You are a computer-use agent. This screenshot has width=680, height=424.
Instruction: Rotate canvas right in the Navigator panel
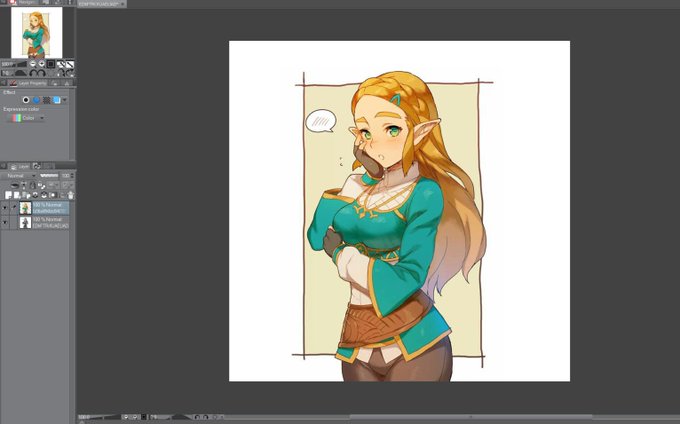(x=41, y=73)
